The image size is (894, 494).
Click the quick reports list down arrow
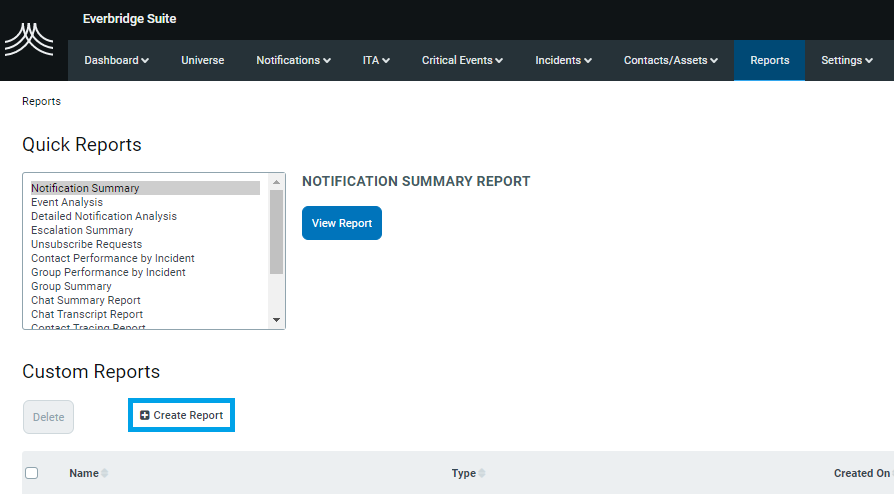277,320
